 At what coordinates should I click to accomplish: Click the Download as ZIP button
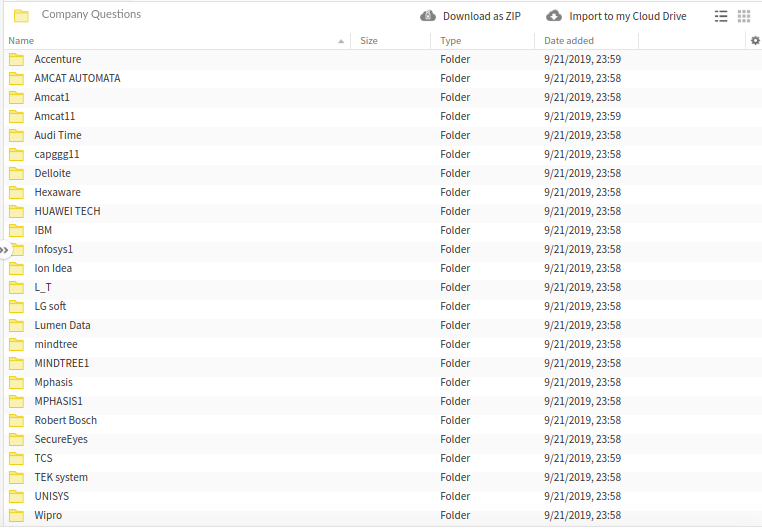tap(481, 16)
